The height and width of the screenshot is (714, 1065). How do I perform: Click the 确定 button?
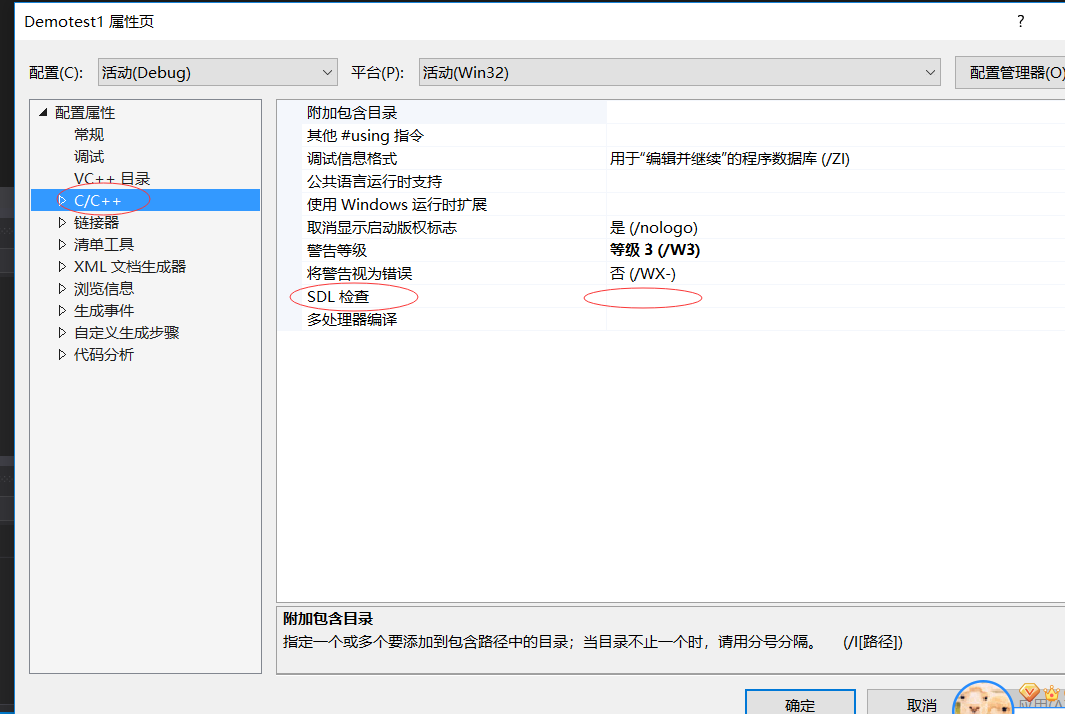point(800,703)
